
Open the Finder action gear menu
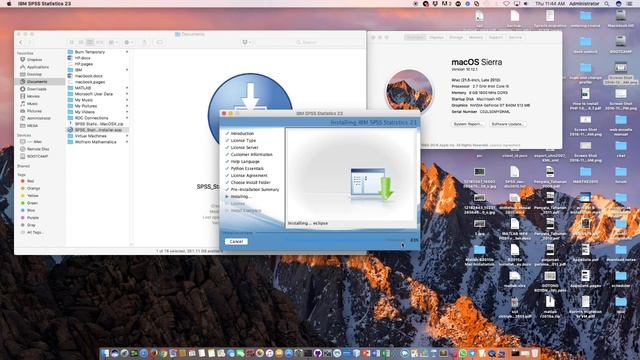pos(129,42)
